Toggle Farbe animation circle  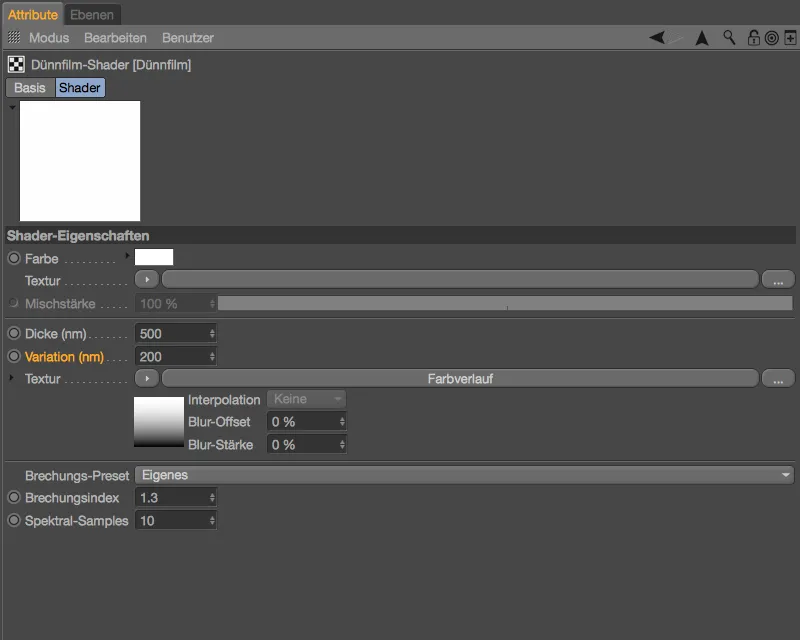pos(14,258)
